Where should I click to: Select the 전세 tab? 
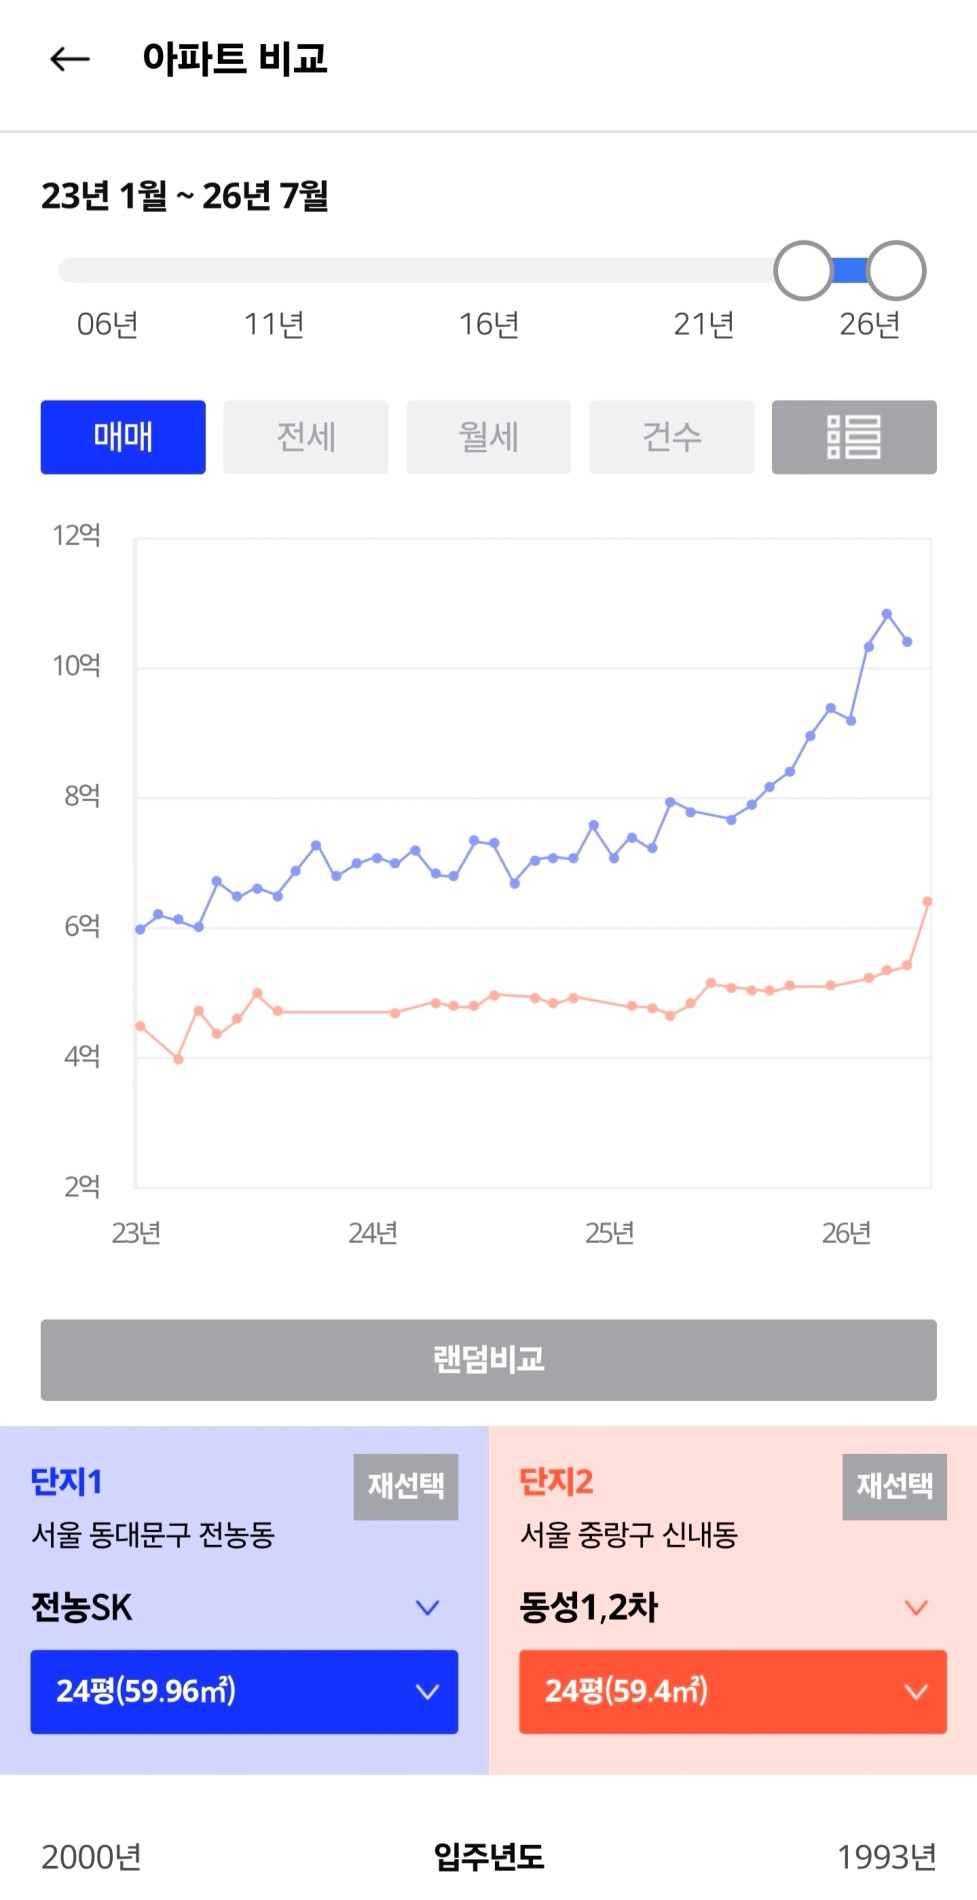[306, 437]
